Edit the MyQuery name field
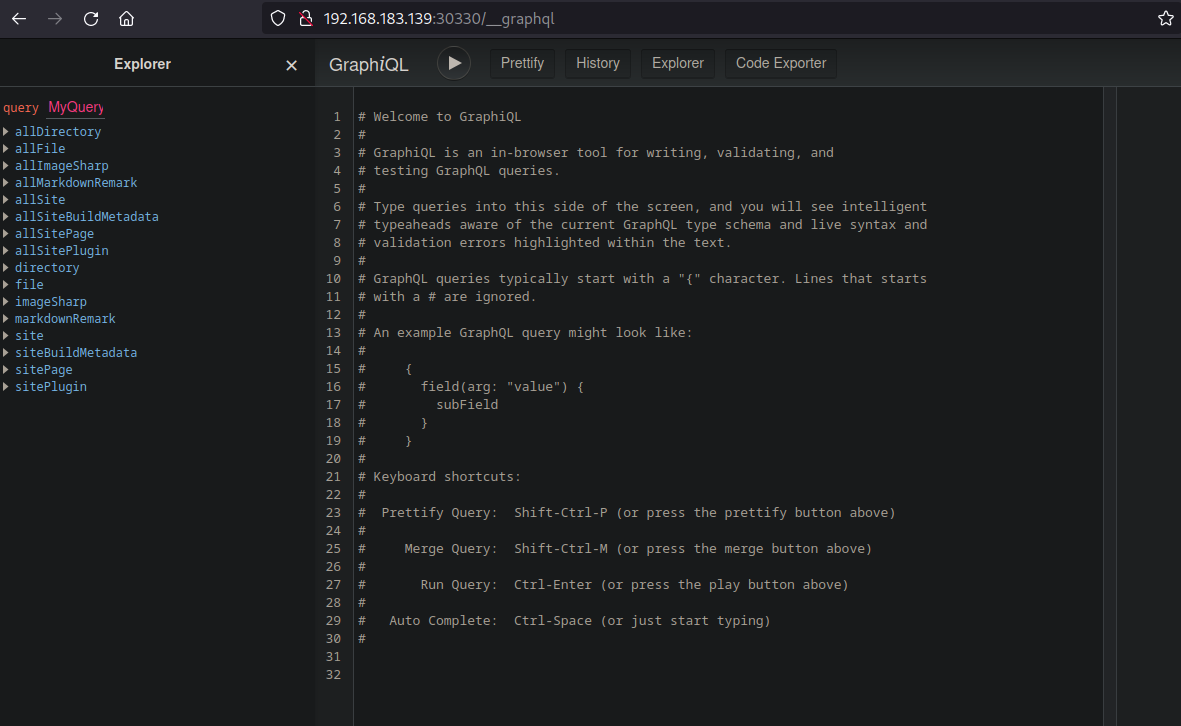Viewport: 1181px width, 726px height. pos(76,107)
